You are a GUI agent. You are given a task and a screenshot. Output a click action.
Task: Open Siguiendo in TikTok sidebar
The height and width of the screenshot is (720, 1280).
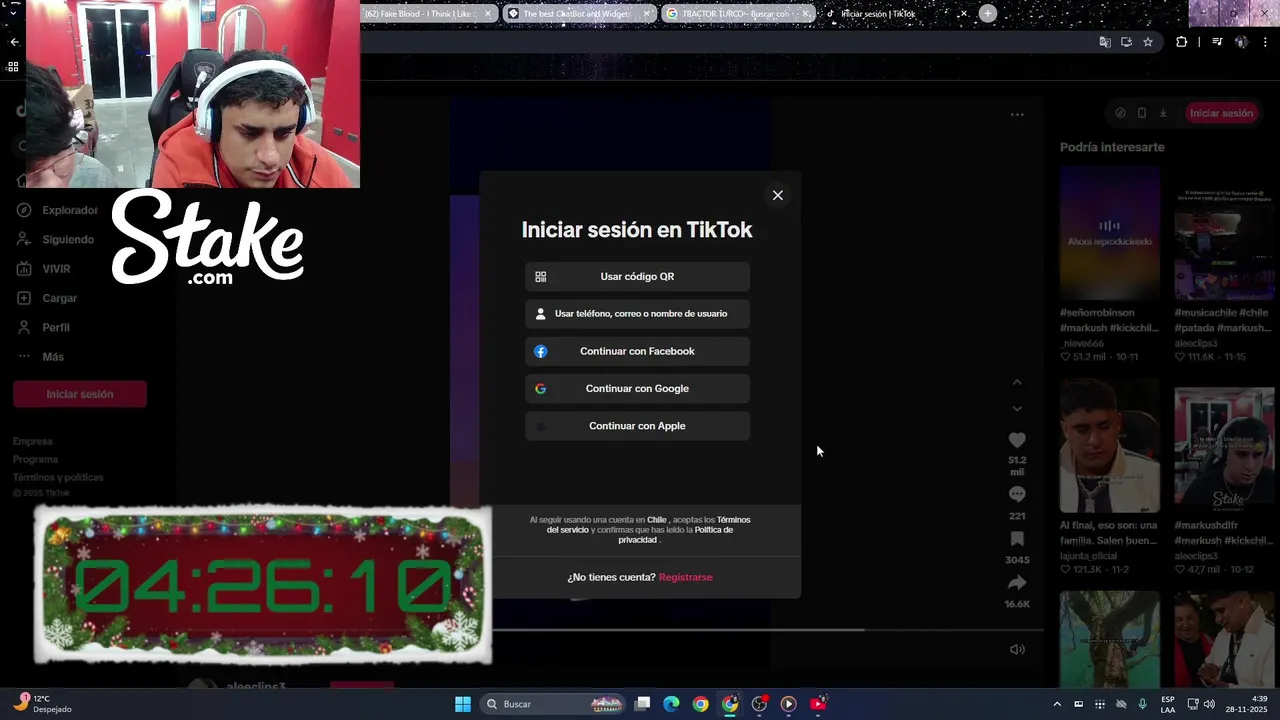(x=56, y=240)
